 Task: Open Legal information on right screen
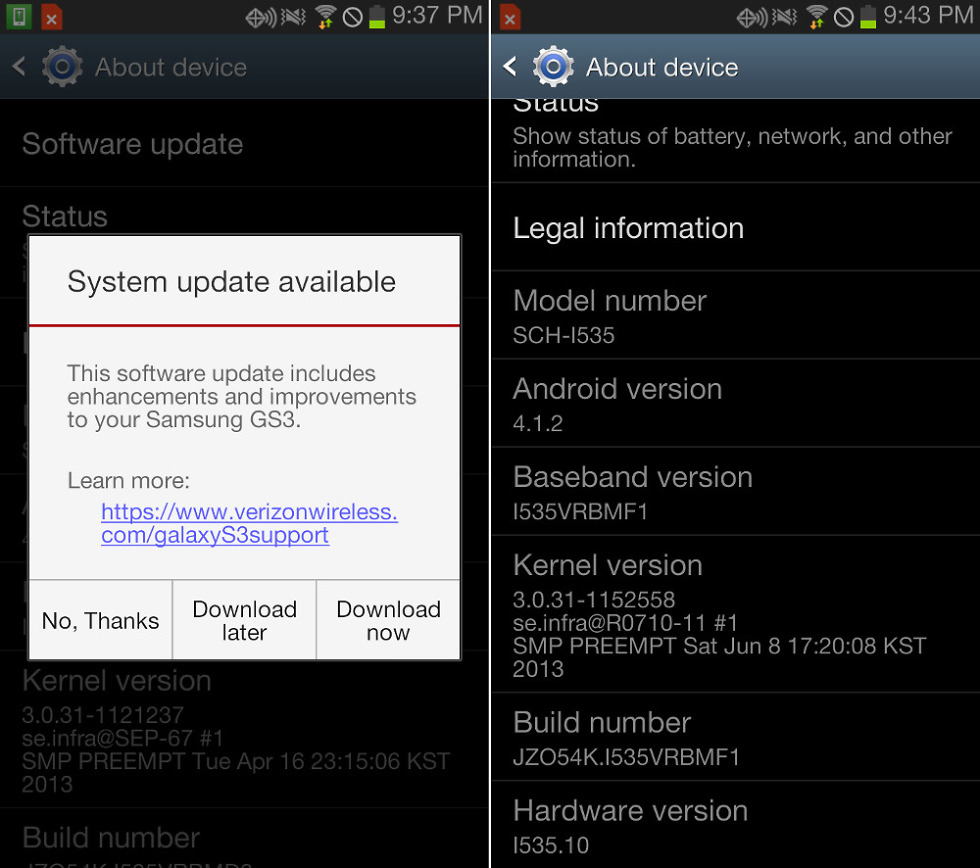tap(736, 227)
